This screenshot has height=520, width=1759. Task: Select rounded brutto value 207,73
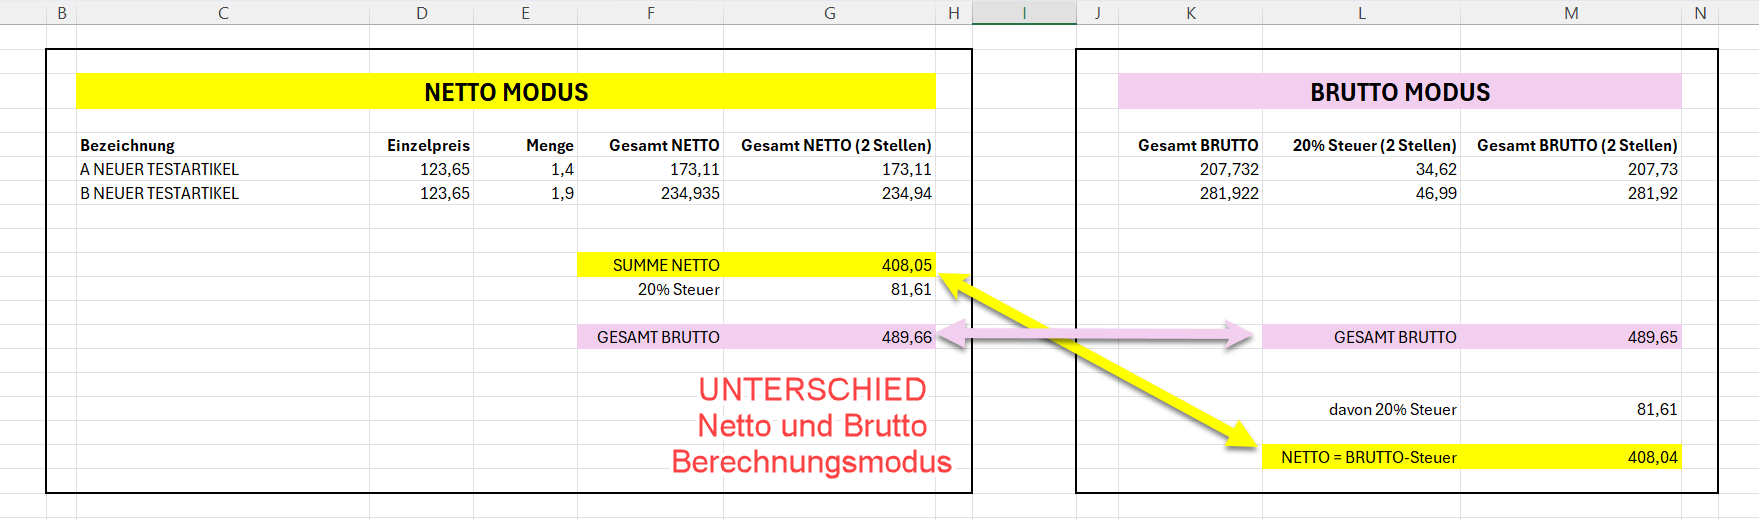point(1571,169)
